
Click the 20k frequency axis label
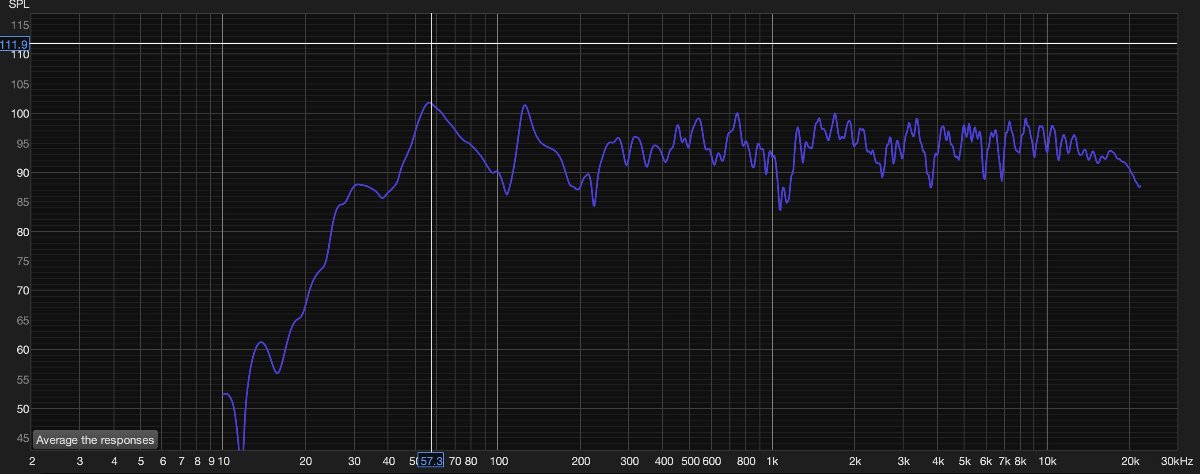[1130, 462]
